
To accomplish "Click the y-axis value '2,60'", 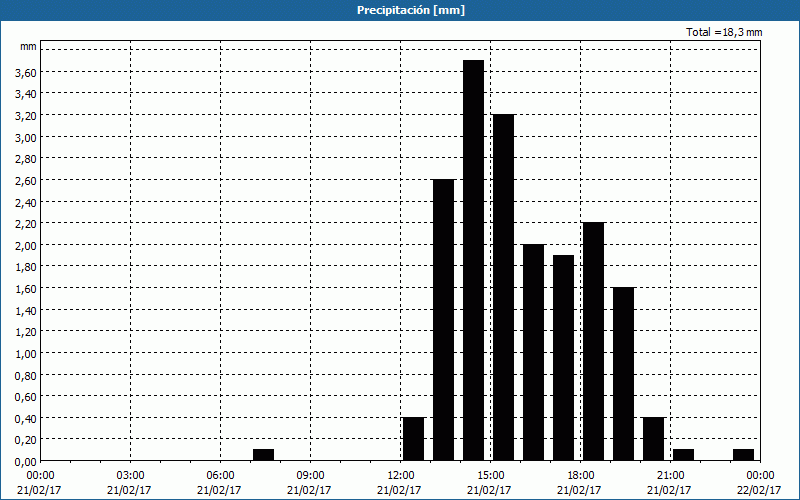I will (x=26, y=181).
